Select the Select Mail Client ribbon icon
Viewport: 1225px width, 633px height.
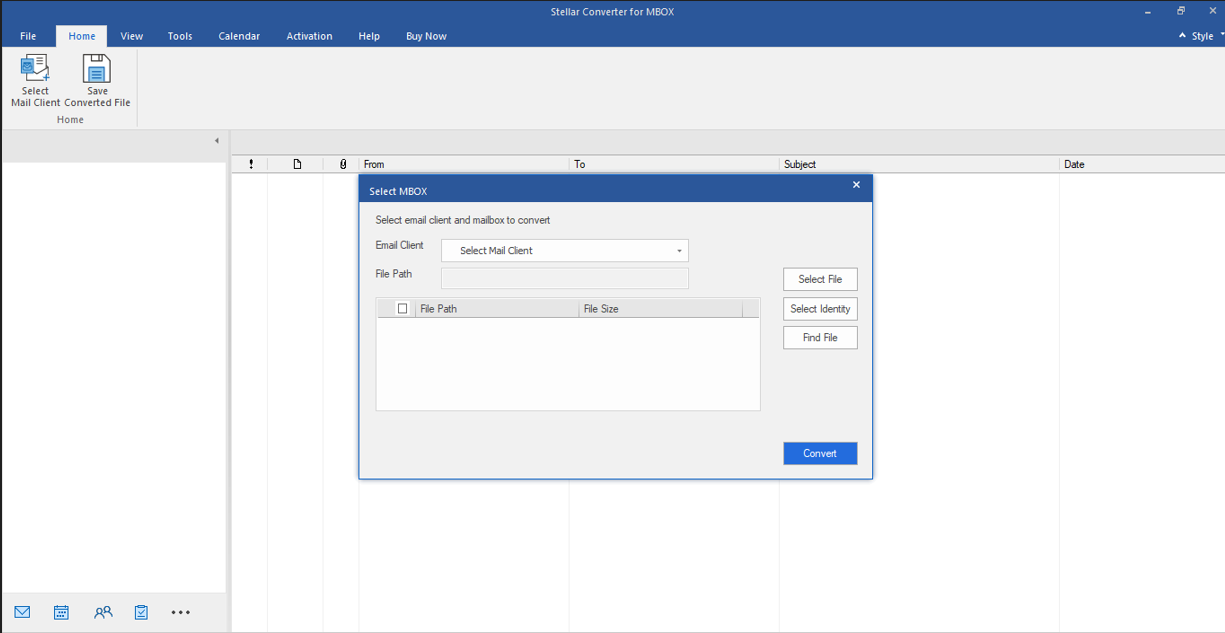pos(35,80)
